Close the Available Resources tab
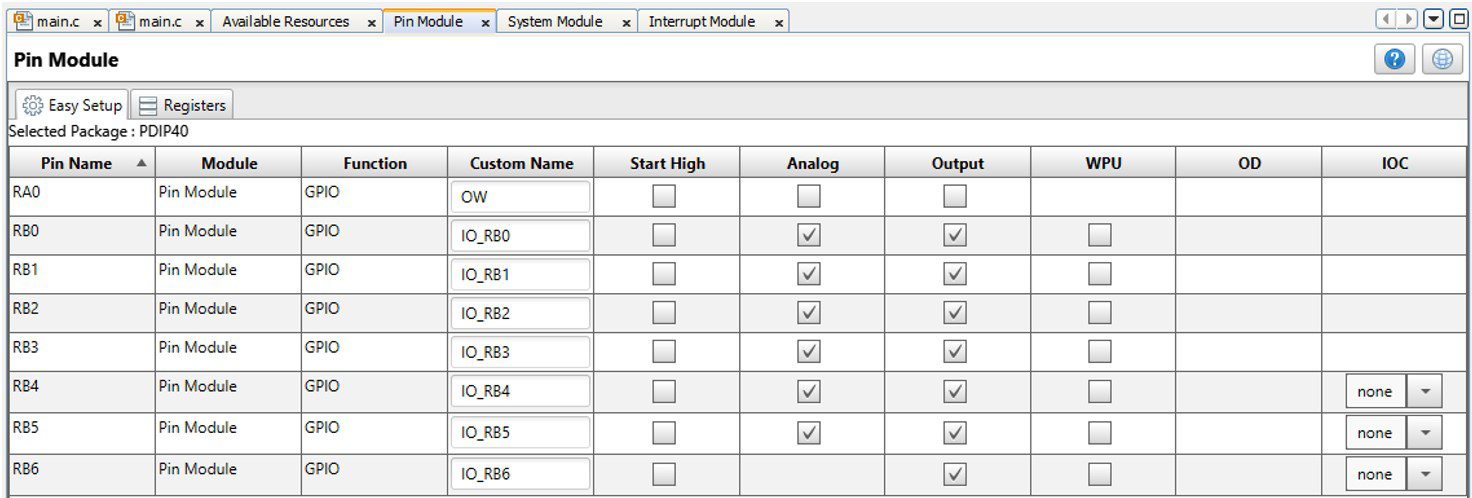The height and width of the screenshot is (498, 1472). [371, 23]
